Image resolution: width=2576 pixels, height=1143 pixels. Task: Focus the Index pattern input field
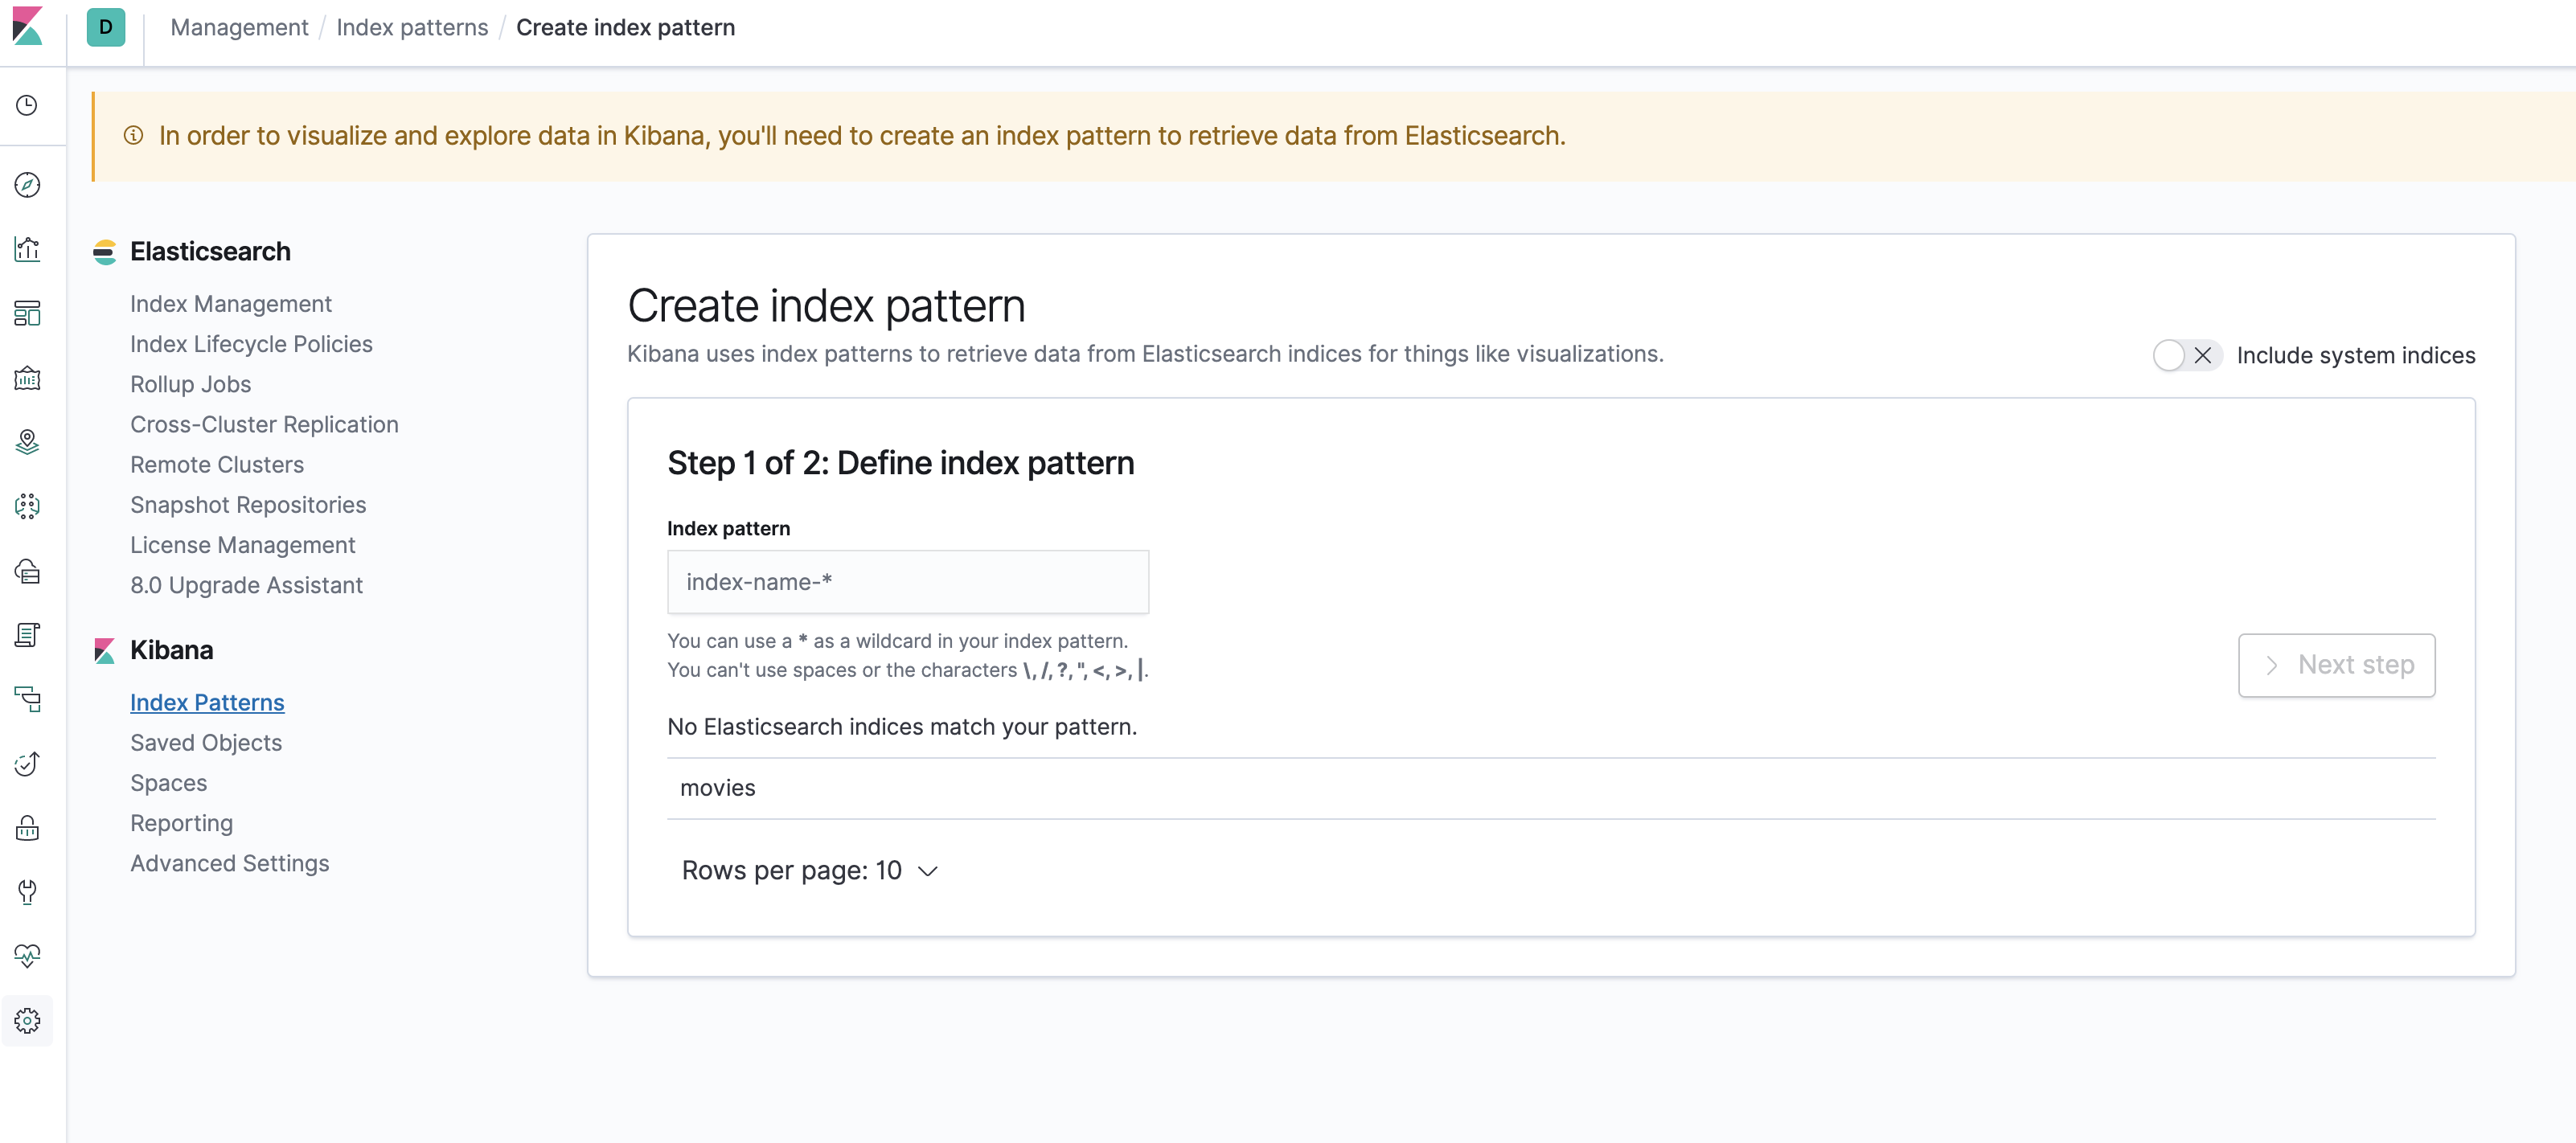tap(907, 582)
